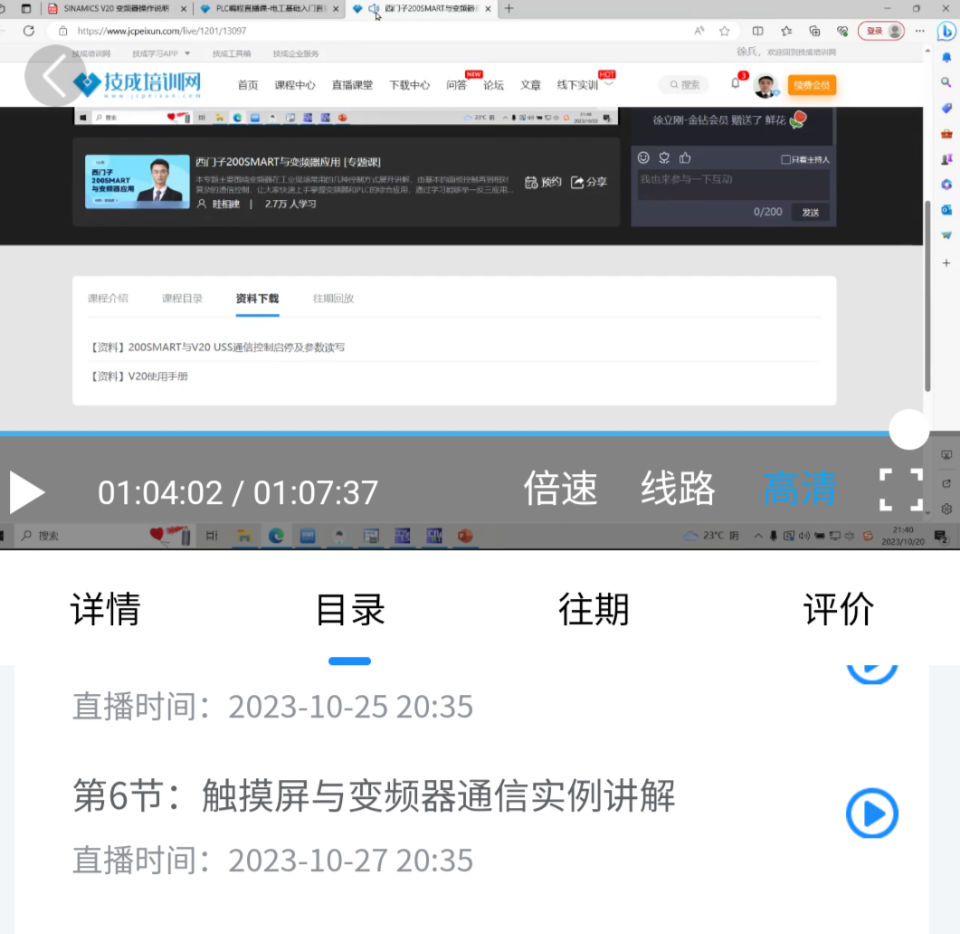This screenshot has width=960, height=934.
Task: Open the 往期 tab
Action: [x=594, y=609]
